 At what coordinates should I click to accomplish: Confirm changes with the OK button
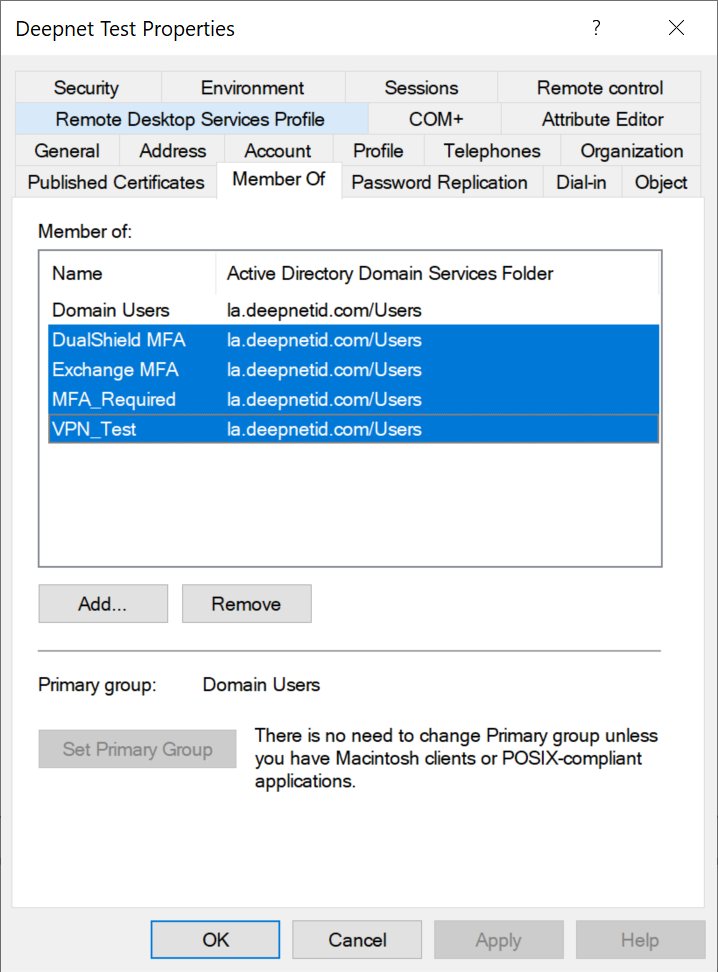point(215,940)
